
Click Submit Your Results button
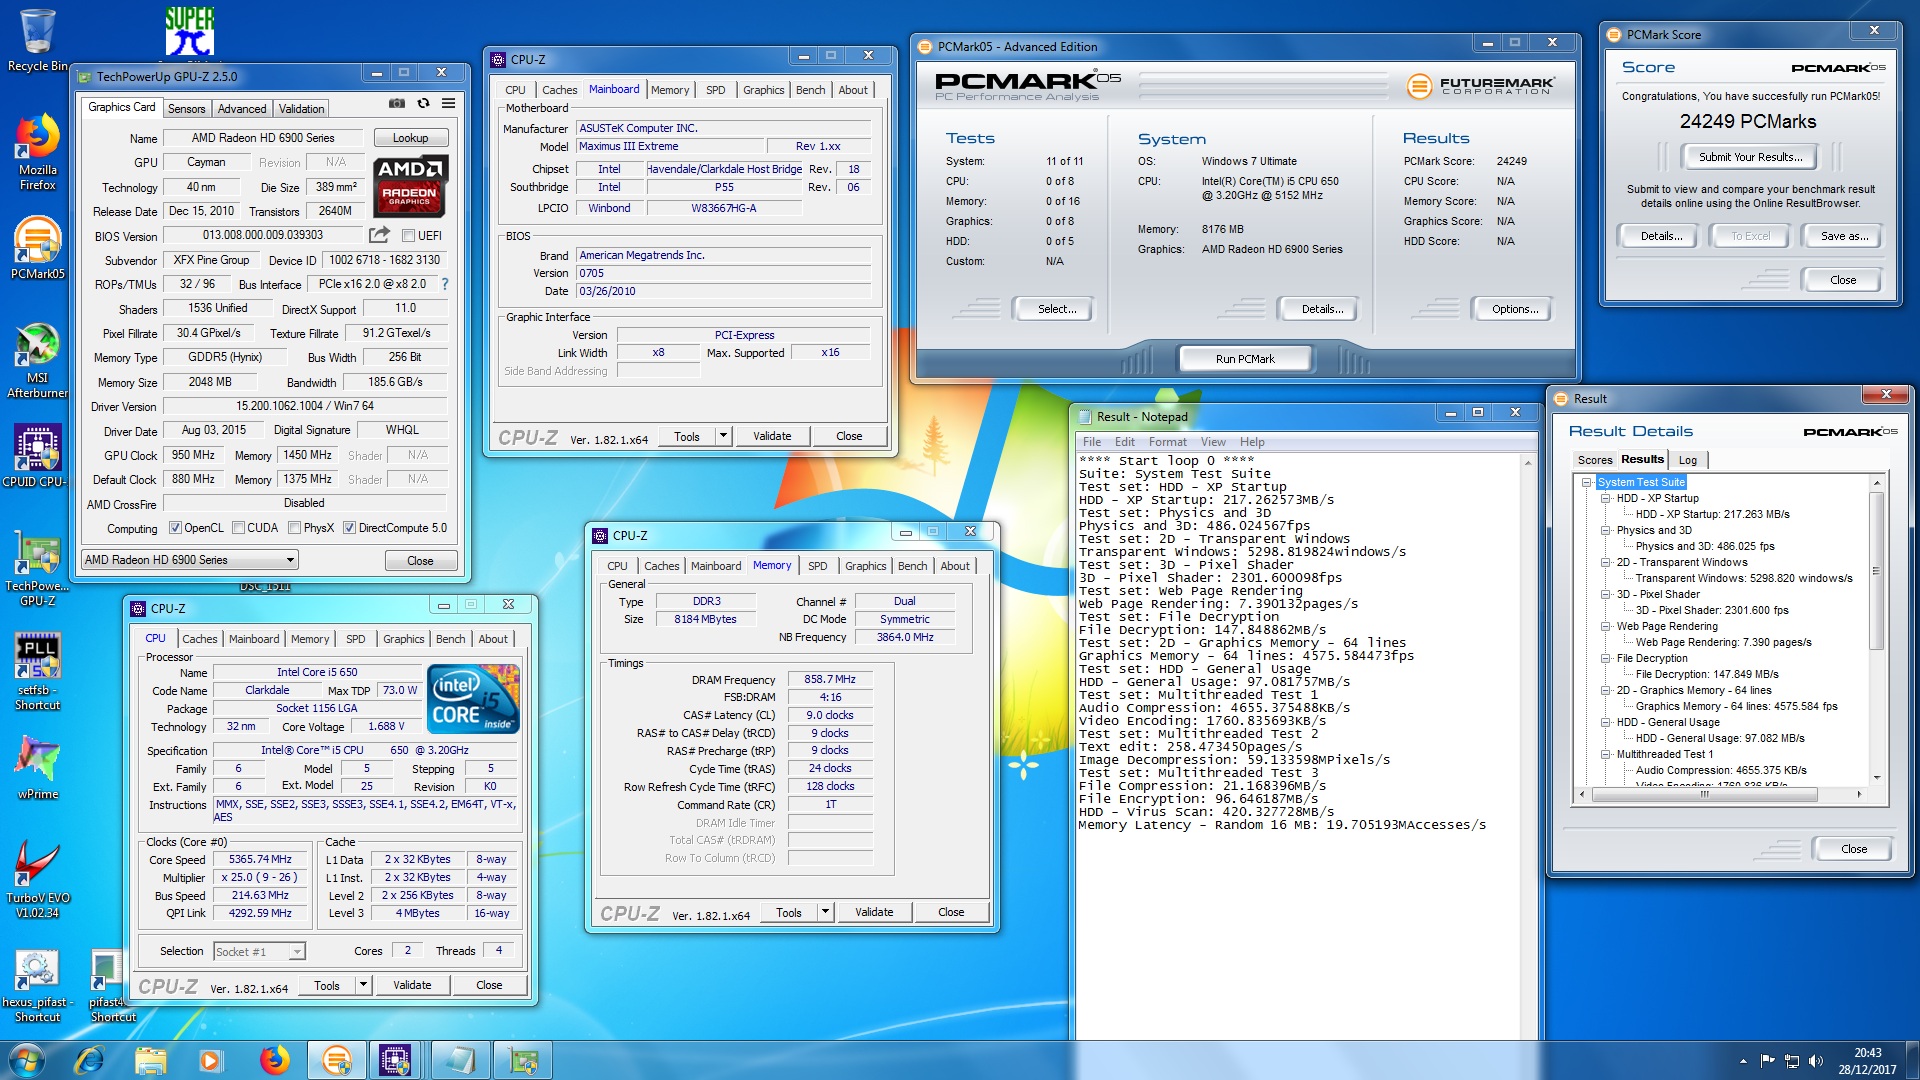[x=1750, y=157]
